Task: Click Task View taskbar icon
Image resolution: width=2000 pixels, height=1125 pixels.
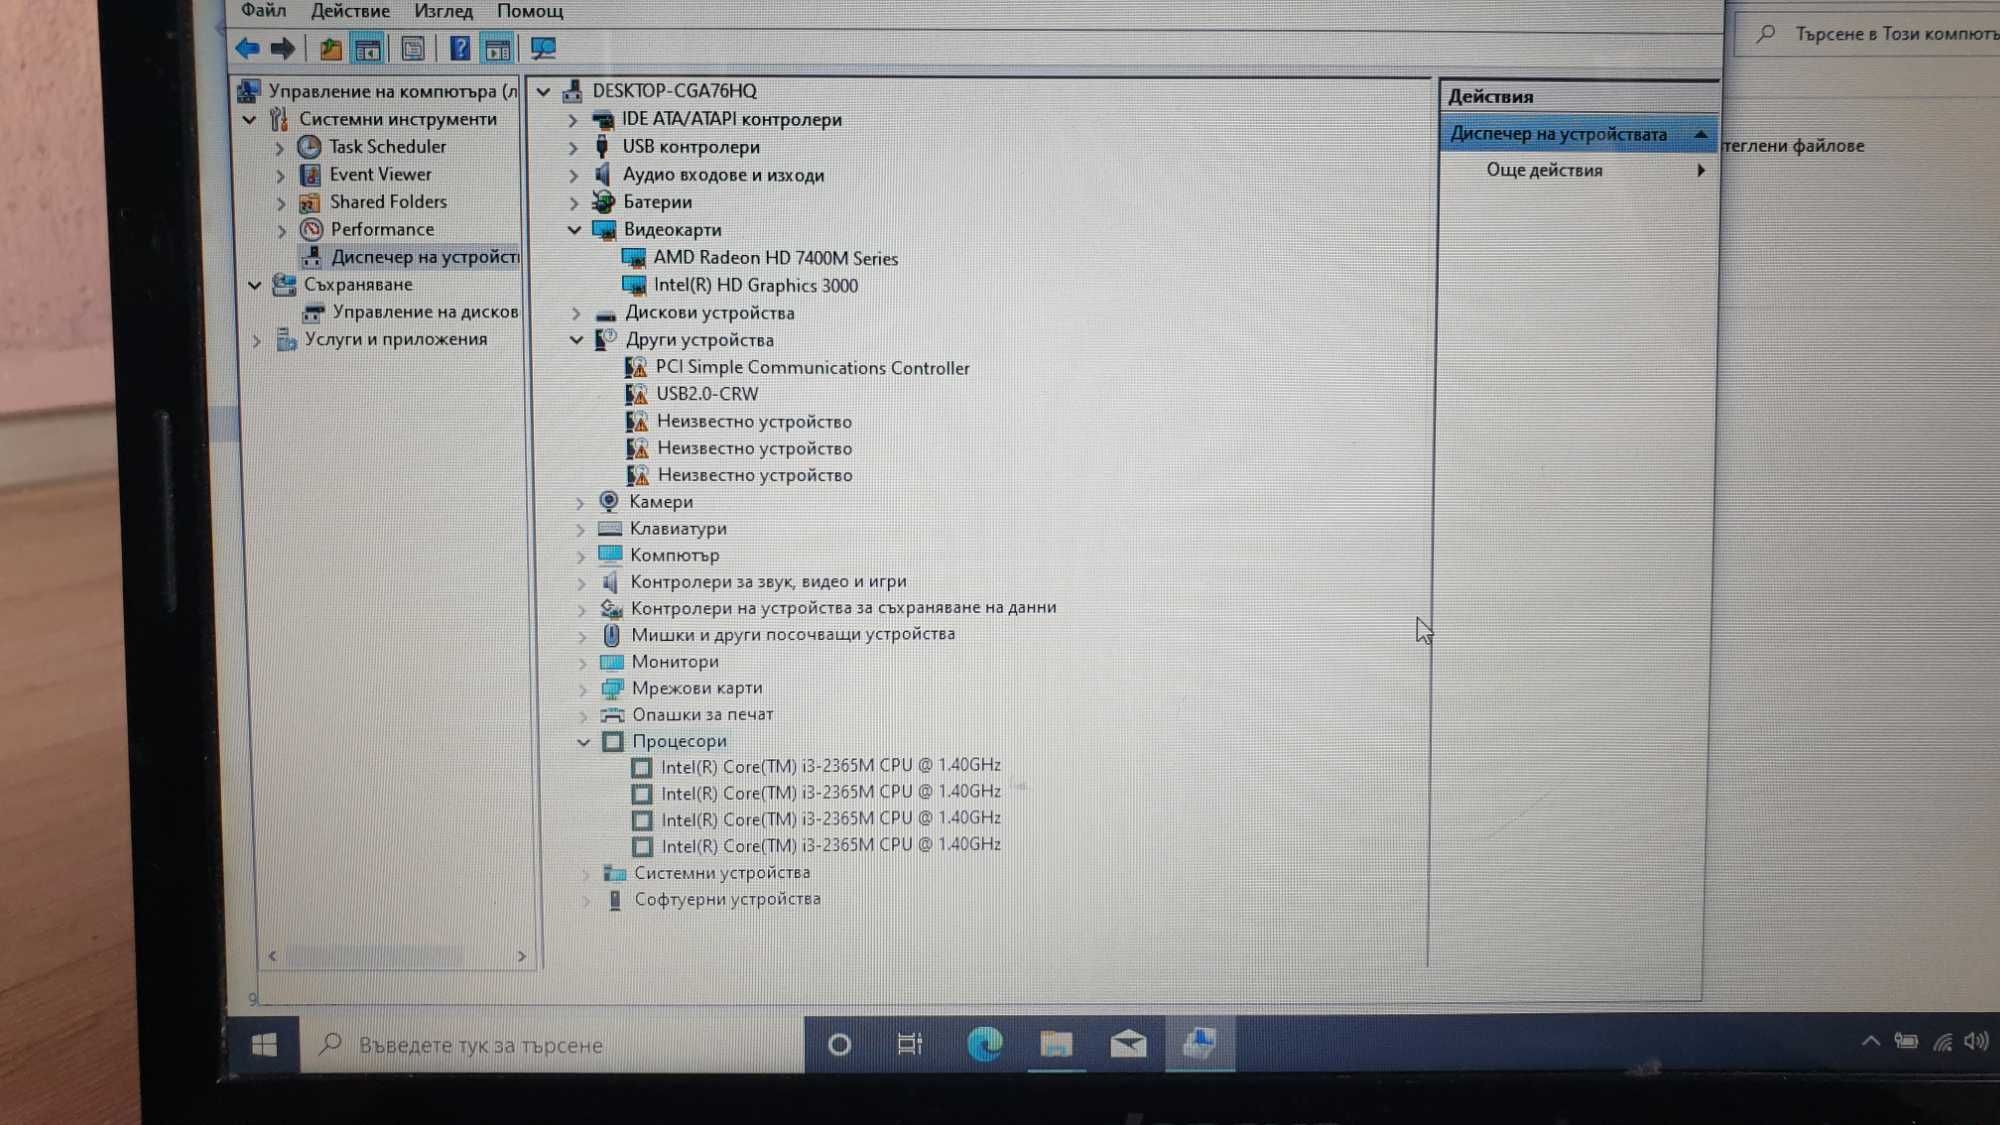Action: (x=909, y=1044)
